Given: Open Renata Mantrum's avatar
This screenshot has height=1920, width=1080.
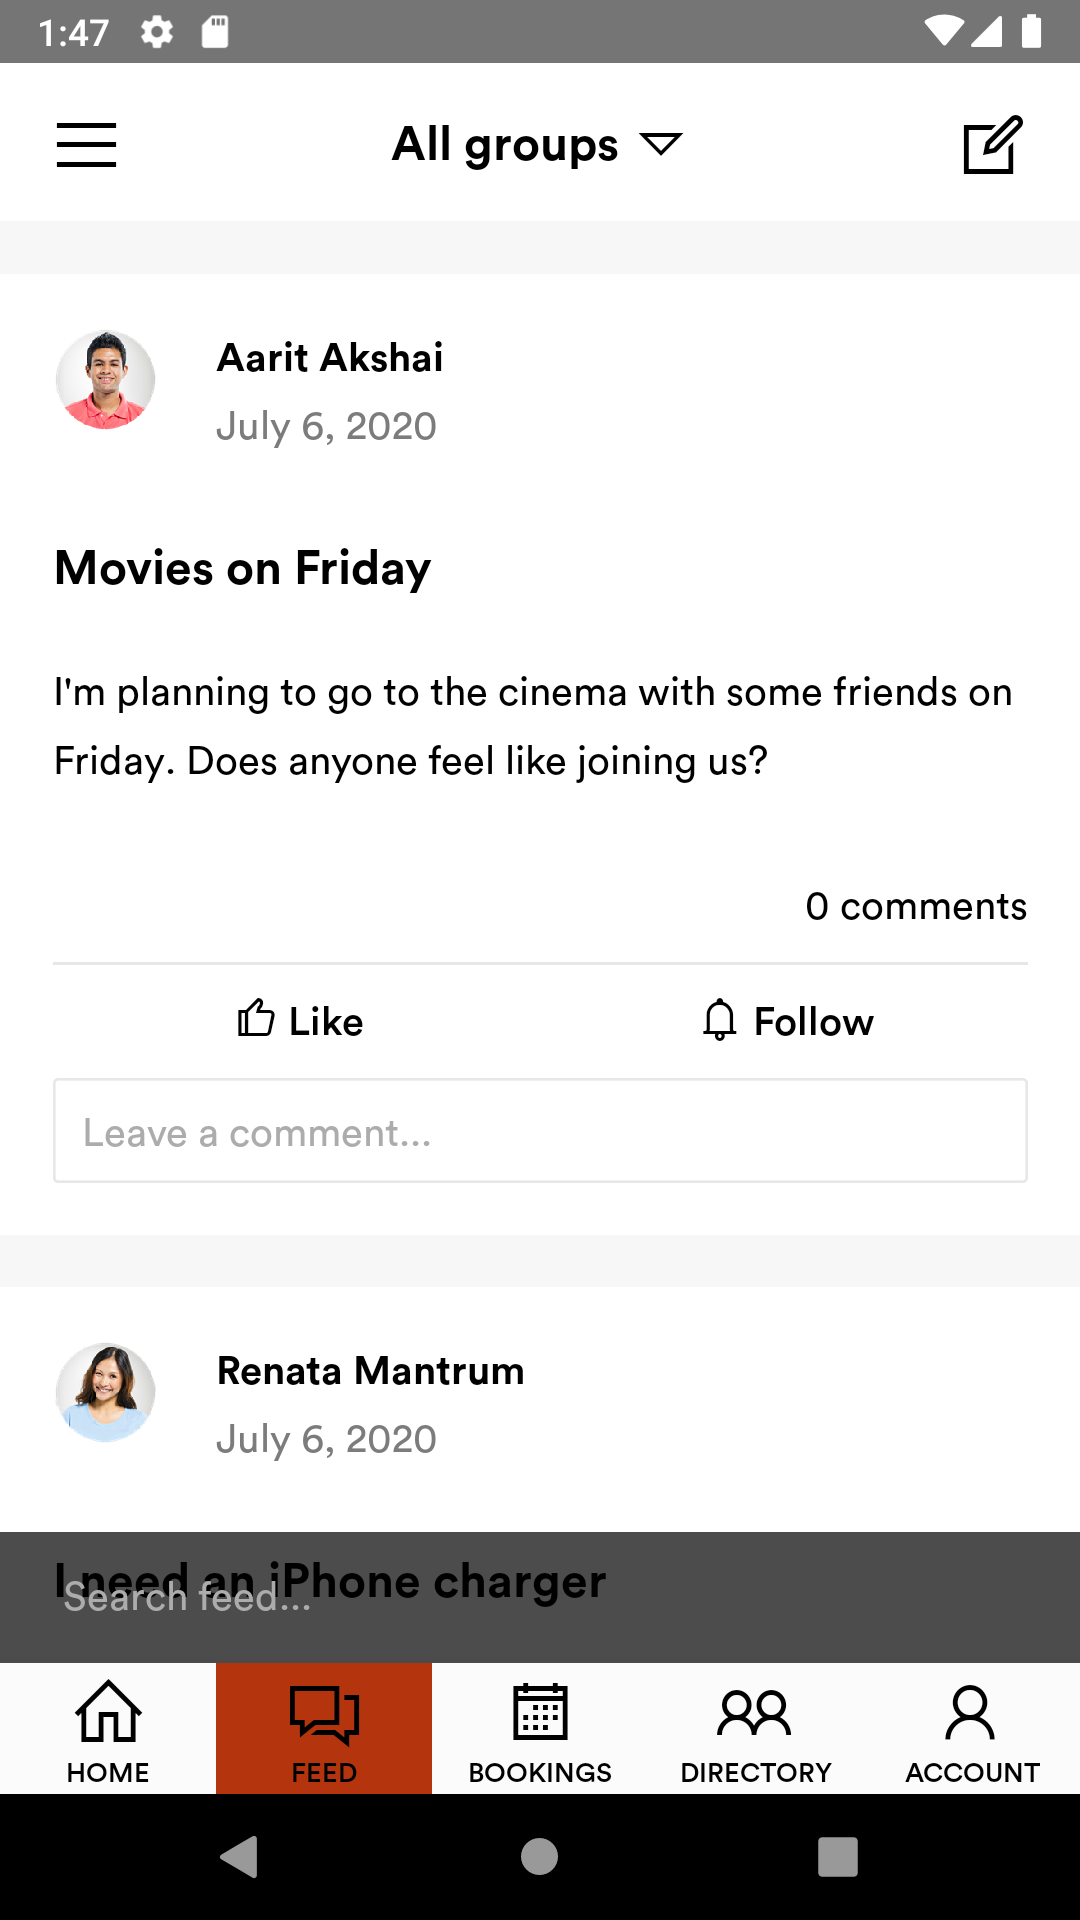Looking at the screenshot, I should (105, 1393).
